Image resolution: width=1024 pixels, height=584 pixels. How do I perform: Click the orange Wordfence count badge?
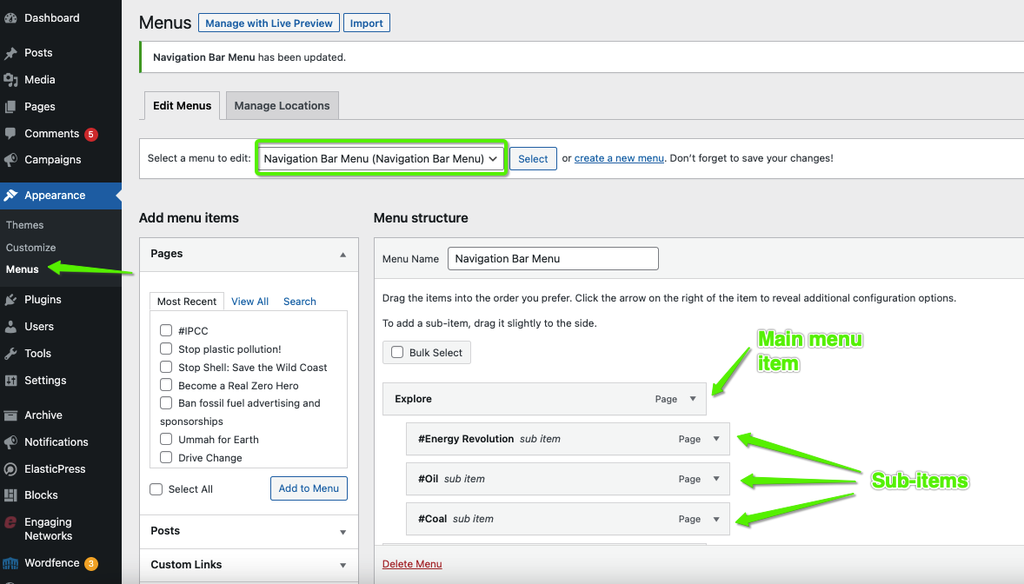91,564
